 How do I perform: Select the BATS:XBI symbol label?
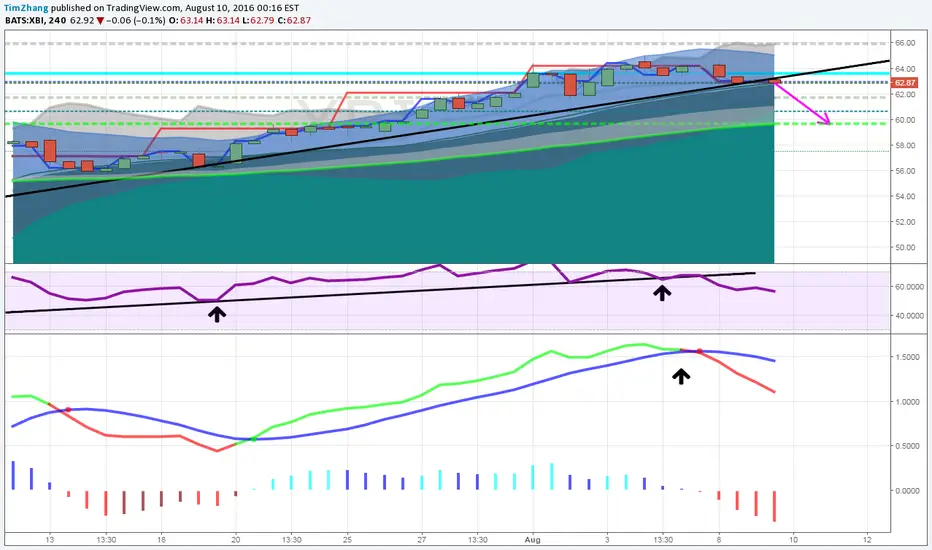pyautogui.click(x=24, y=20)
